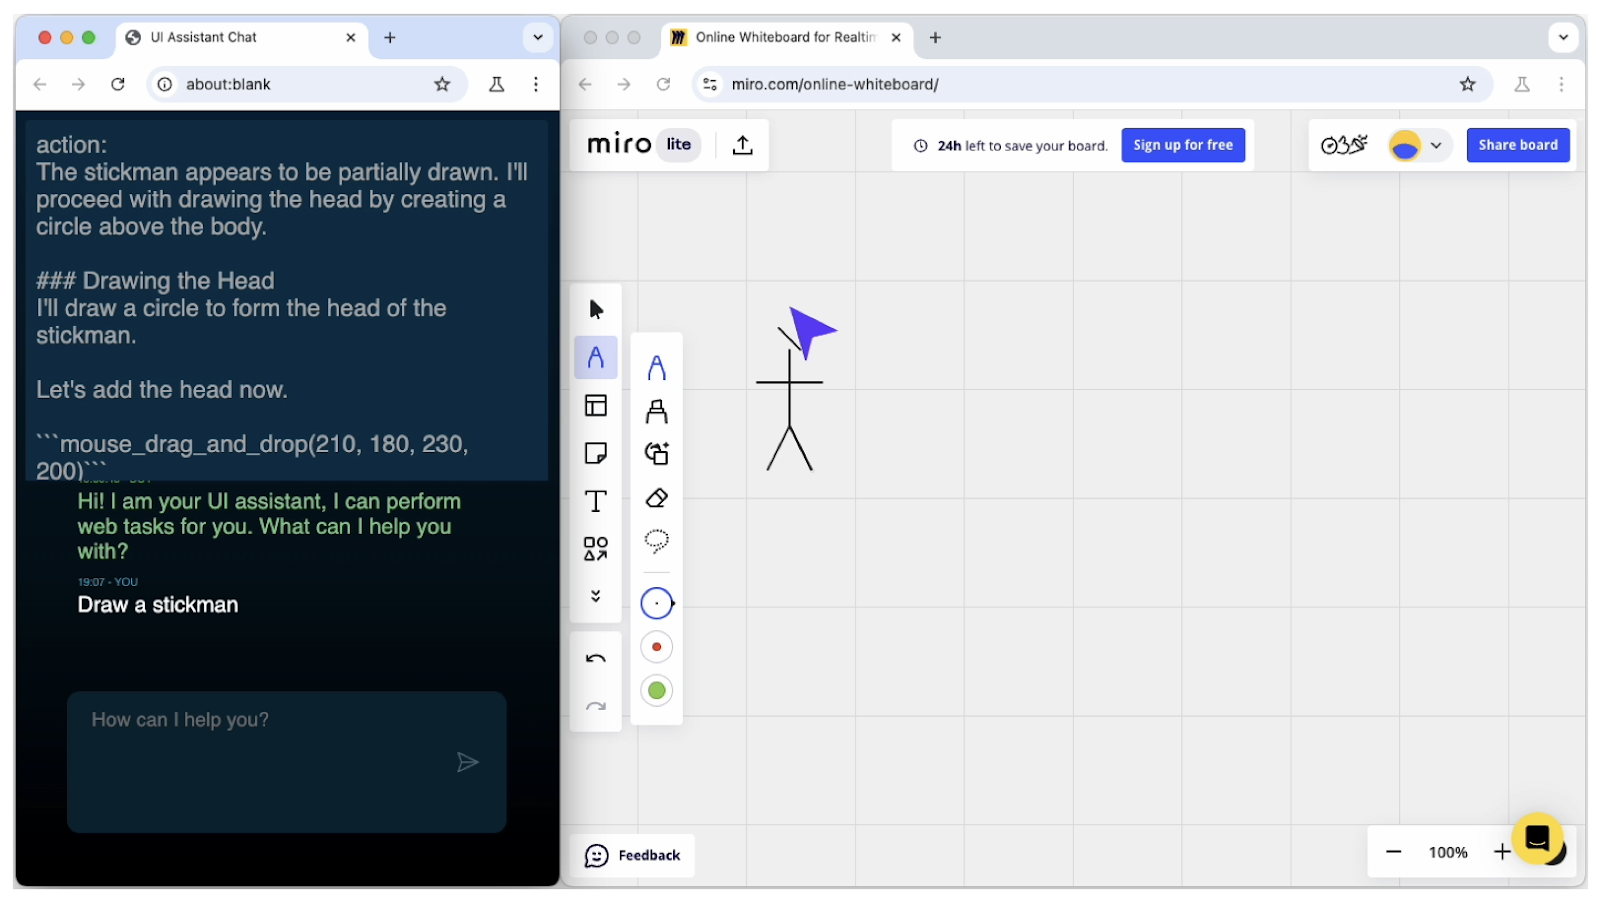This screenshot has height=904, width=1600.
Task: Pick the green pen color swatch
Action: [x=657, y=690]
